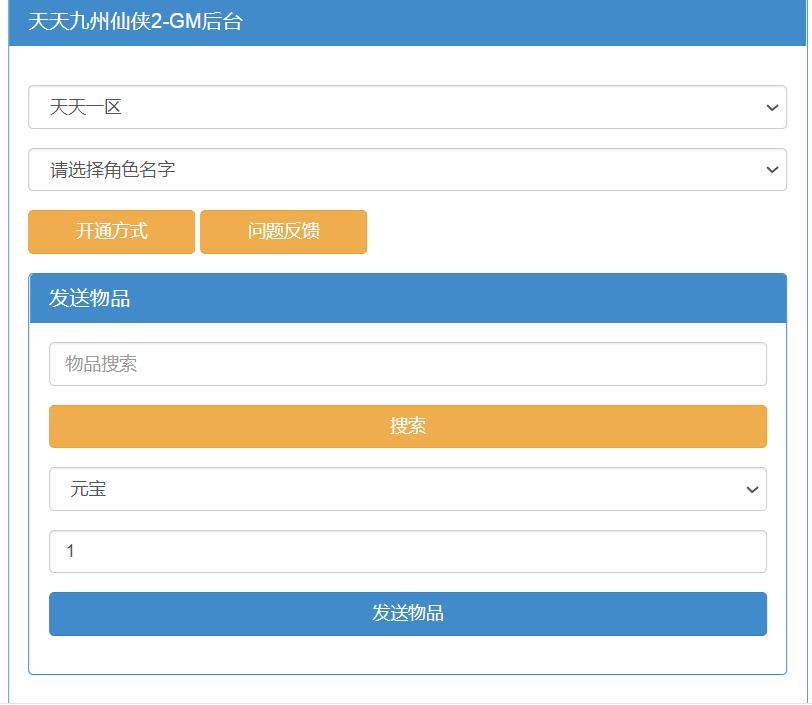Click the 发送物品 panel heading

pyautogui.click(x=90, y=299)
